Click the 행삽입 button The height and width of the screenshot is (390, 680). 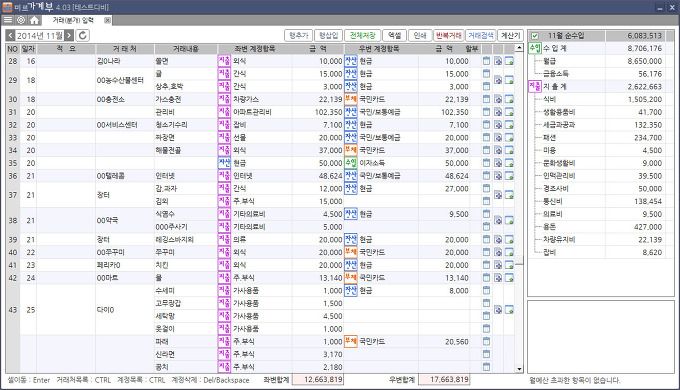328,36
